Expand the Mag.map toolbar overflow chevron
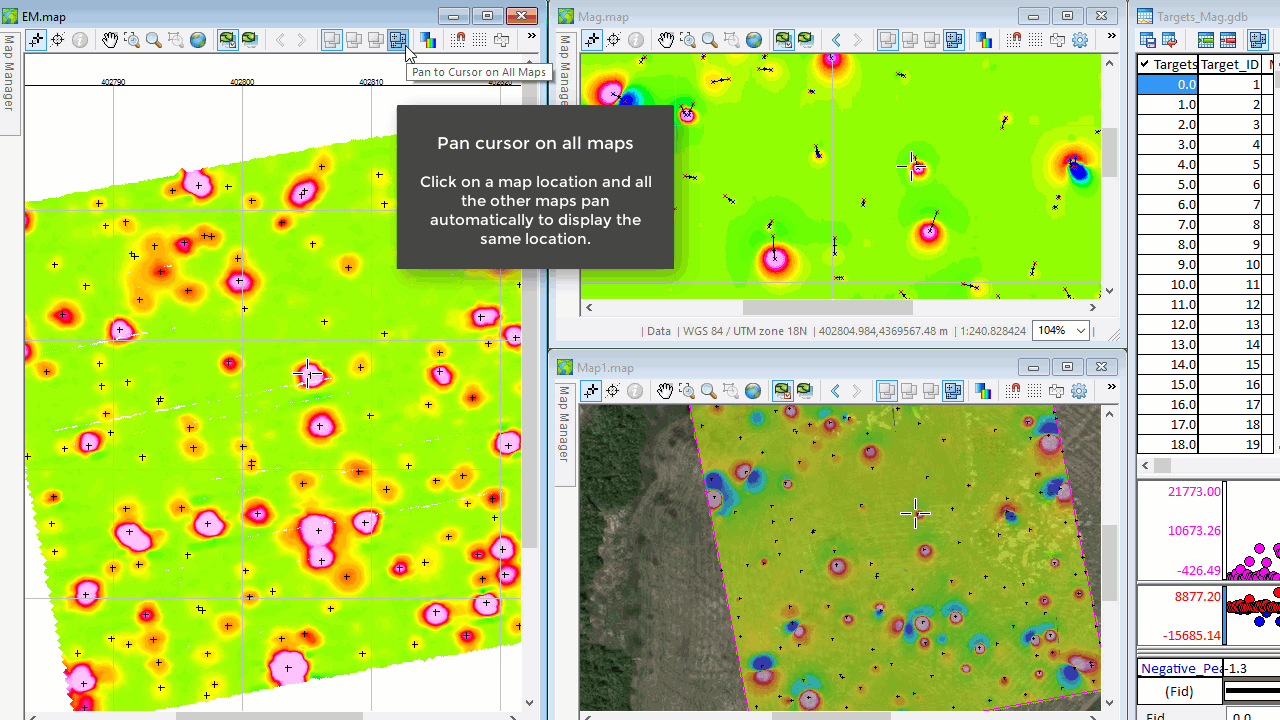This screenshot has width=1280, height=720. tap(1111, 37)
